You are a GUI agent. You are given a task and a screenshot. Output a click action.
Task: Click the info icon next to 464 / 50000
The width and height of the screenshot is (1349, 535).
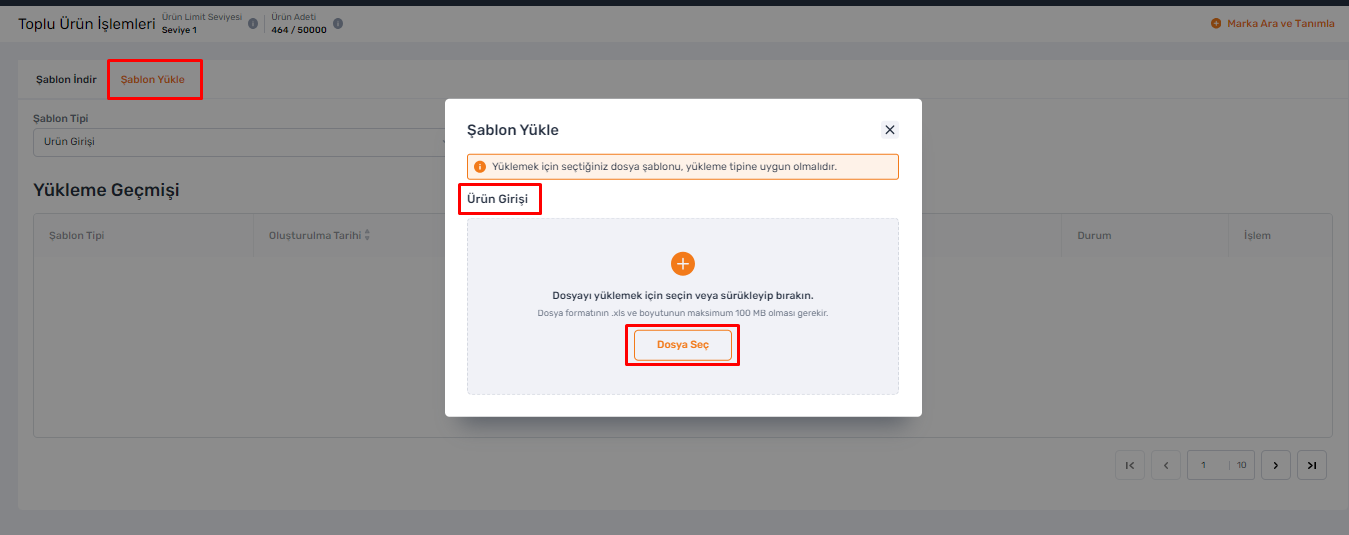(338, 23)
